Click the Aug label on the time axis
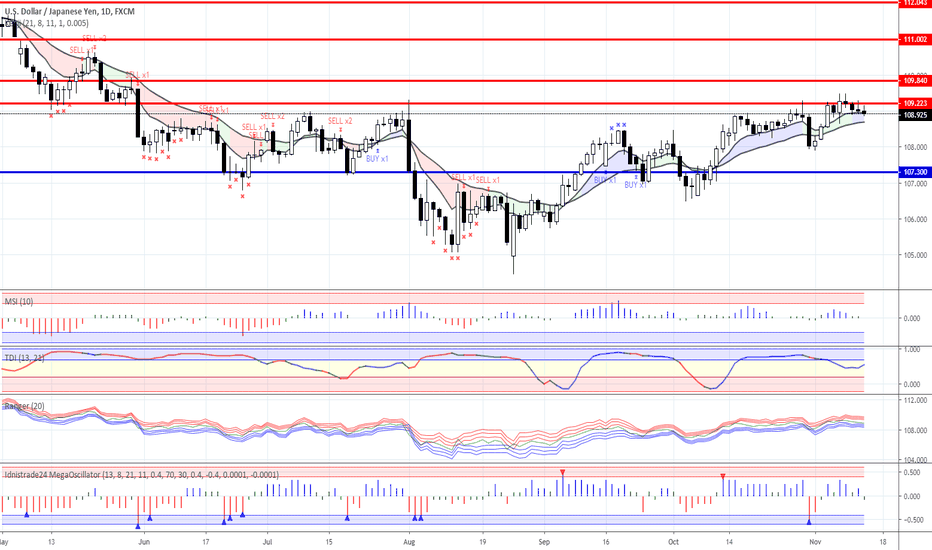Image resolution: width=932 pixels, height=550 pixels. pos(409,542)
